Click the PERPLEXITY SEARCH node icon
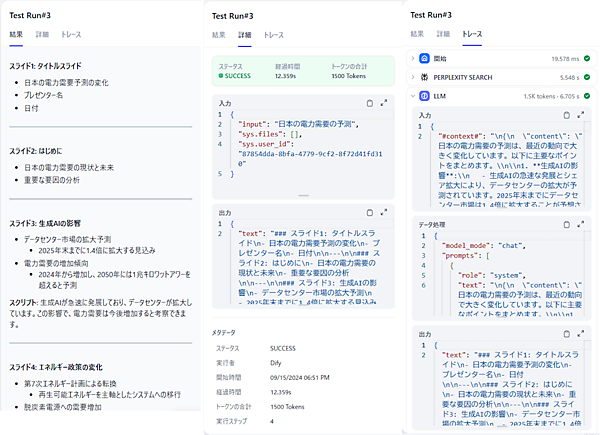This screenshot has width=600, height=435. (x=425, y=76)
